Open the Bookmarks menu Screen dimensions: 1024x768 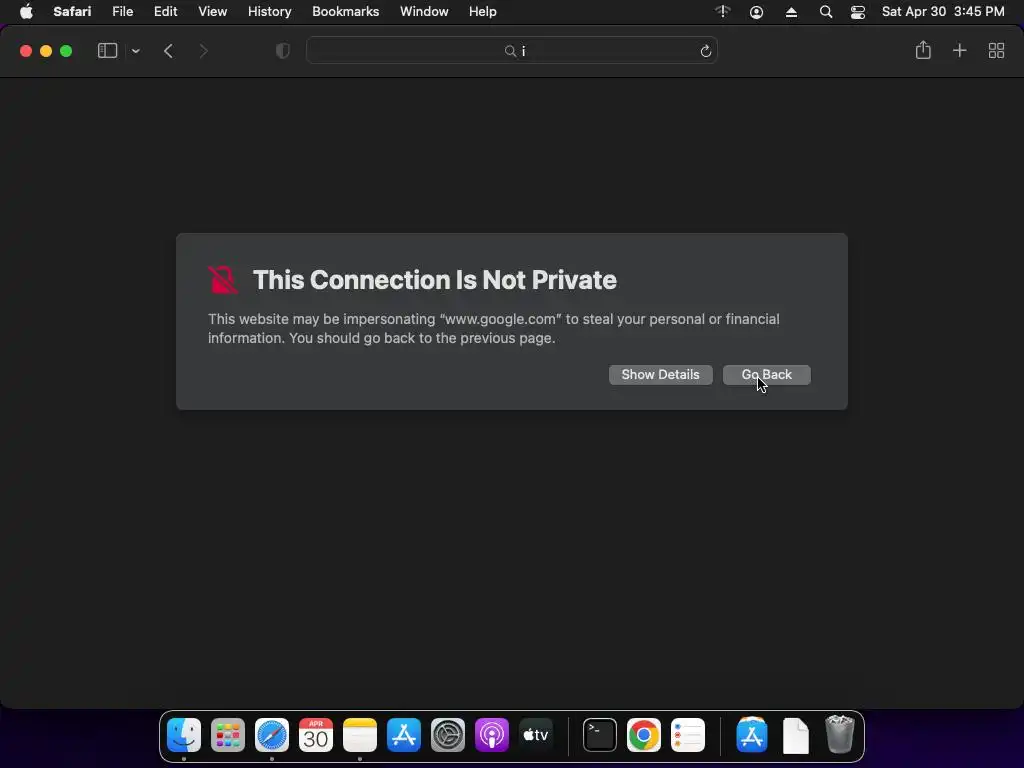(x=345, y=12)
